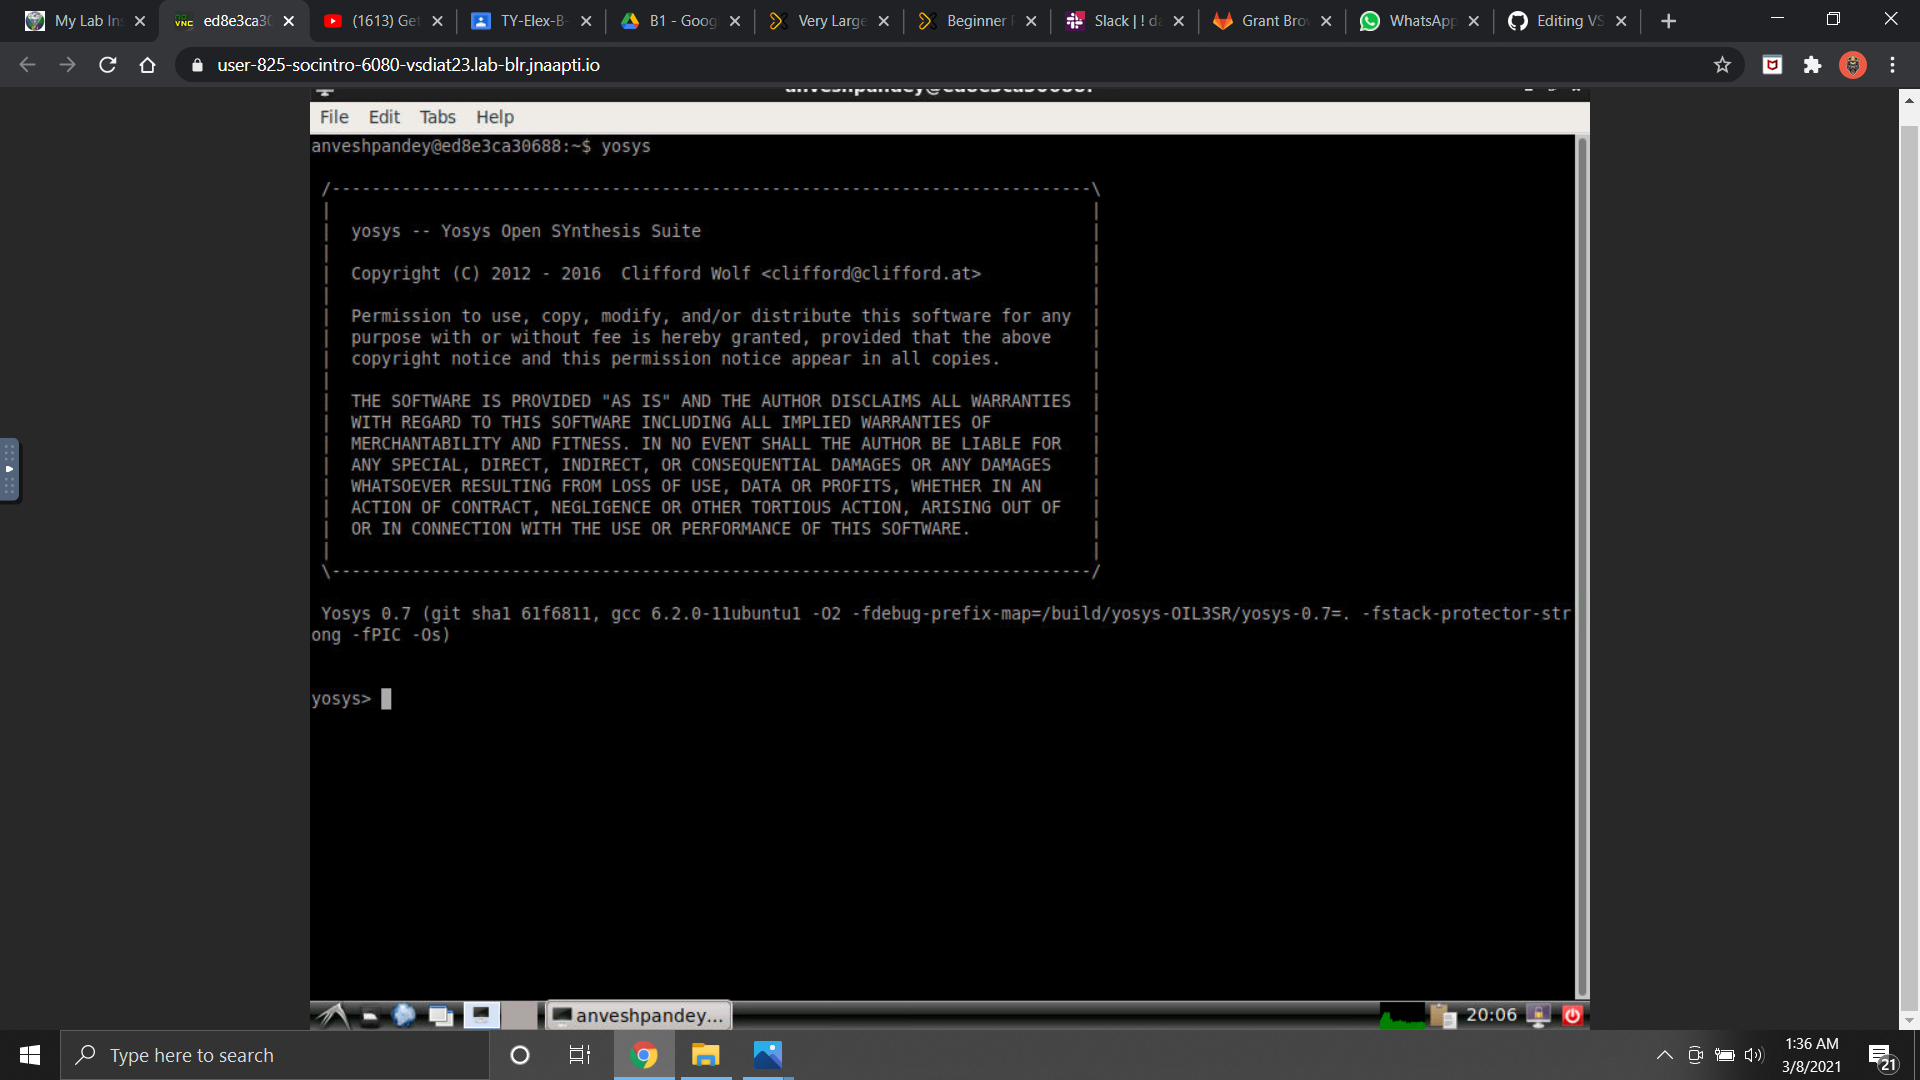
Task: Click the site lock icon
Action: tap(197, 65)
